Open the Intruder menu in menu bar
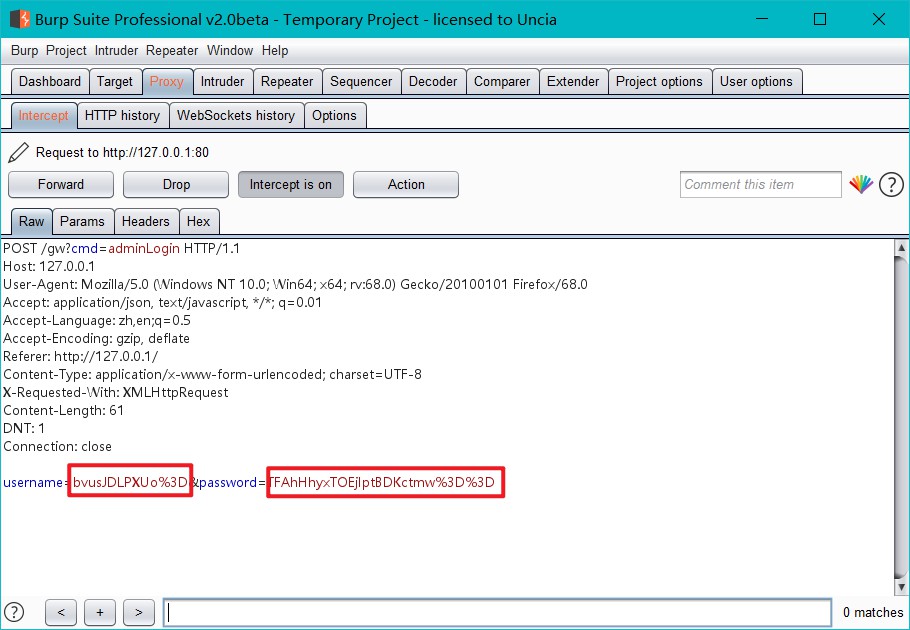 [117, 51]
